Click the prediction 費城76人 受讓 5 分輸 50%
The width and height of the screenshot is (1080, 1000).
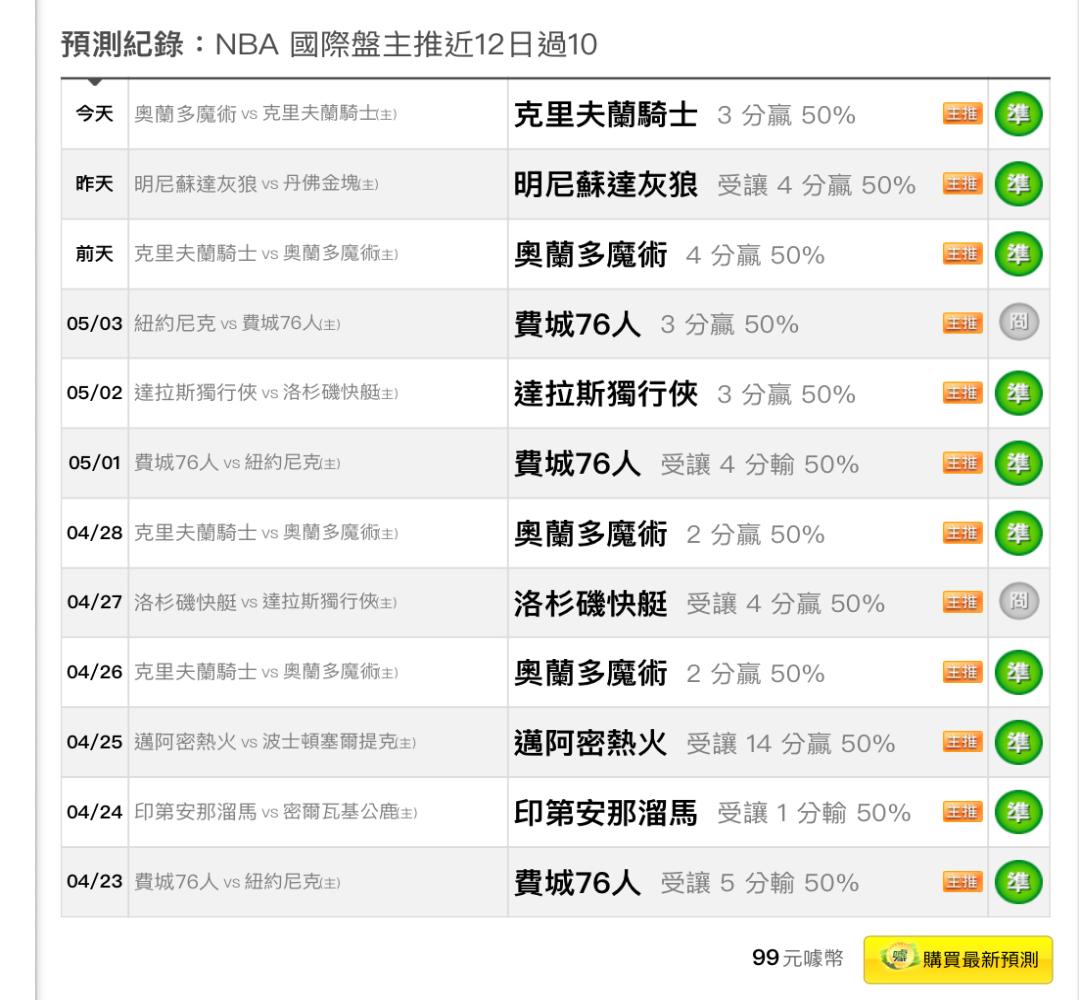click(x=687, y=882)
